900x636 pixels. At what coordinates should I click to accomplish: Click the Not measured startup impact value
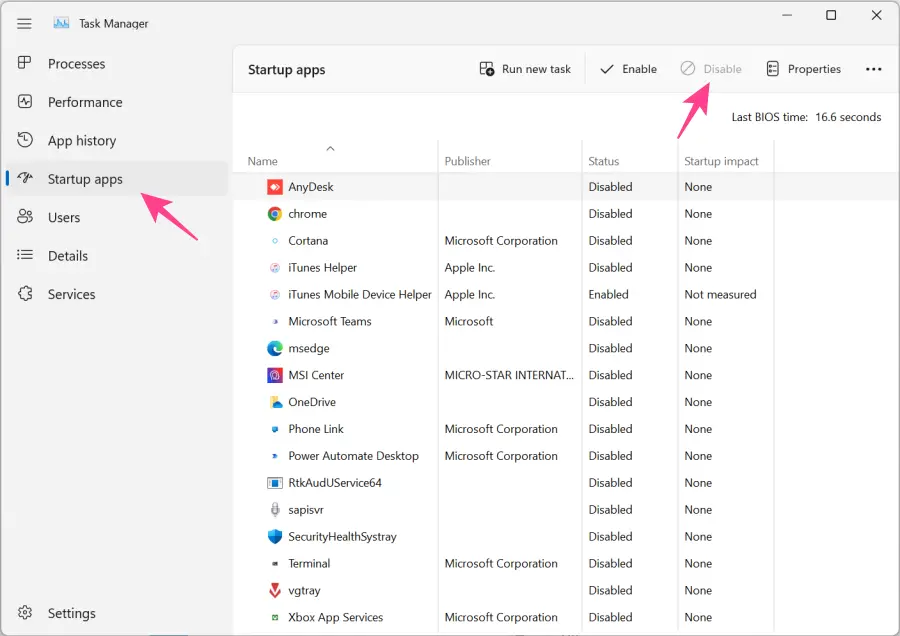[x=720, y=294]
